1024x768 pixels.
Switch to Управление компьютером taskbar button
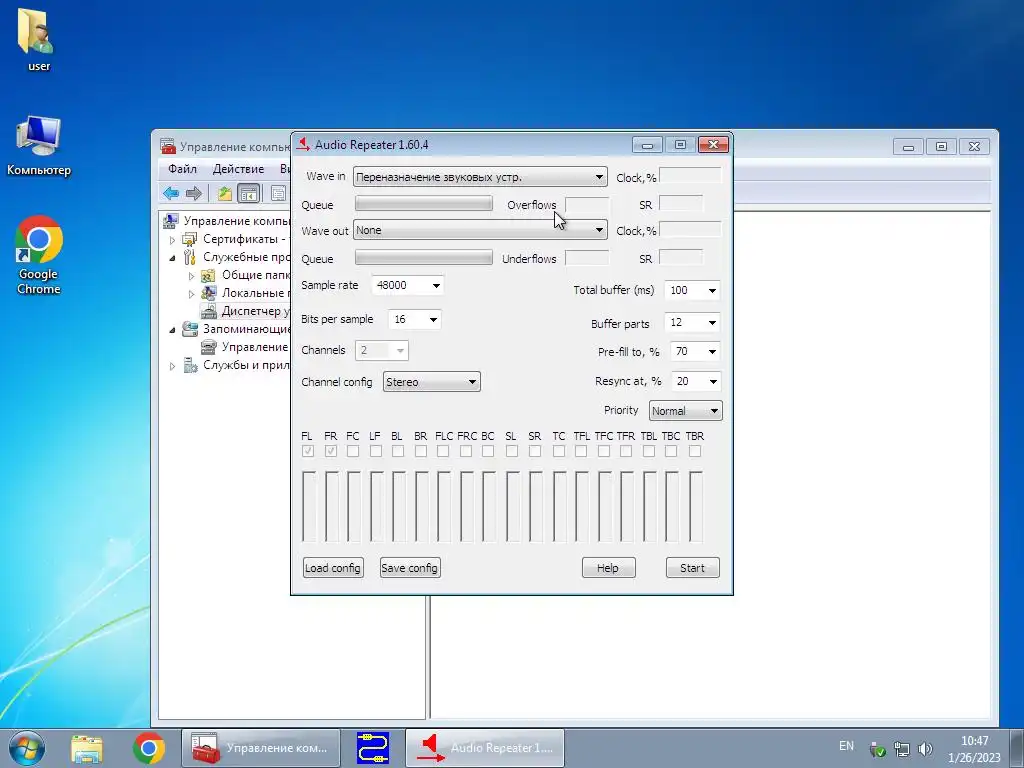pyautogui.click(x=261, y=748)
